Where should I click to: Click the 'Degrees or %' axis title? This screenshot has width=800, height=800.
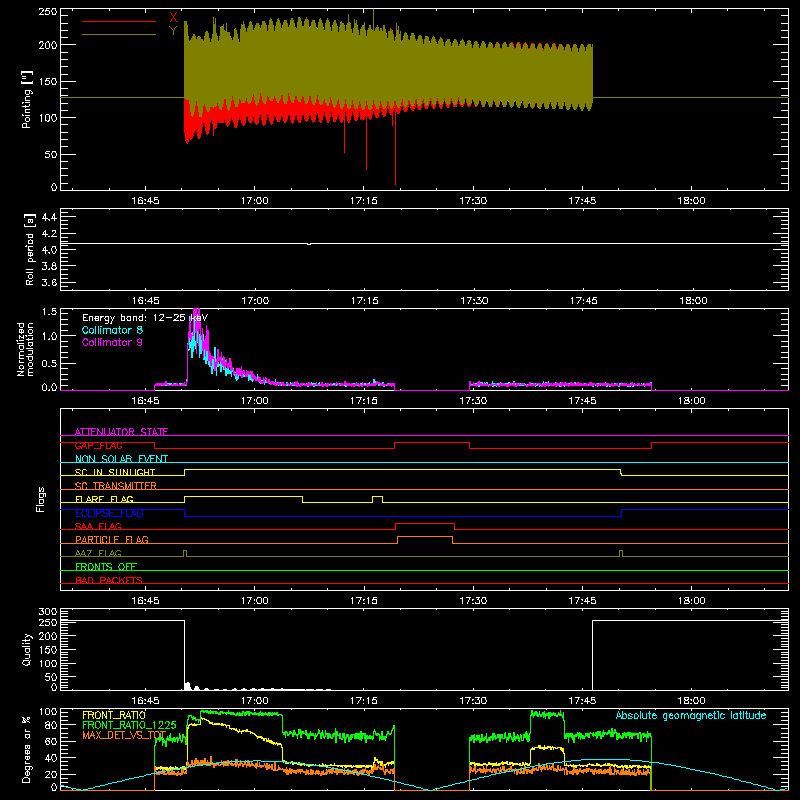coord(27,749)
